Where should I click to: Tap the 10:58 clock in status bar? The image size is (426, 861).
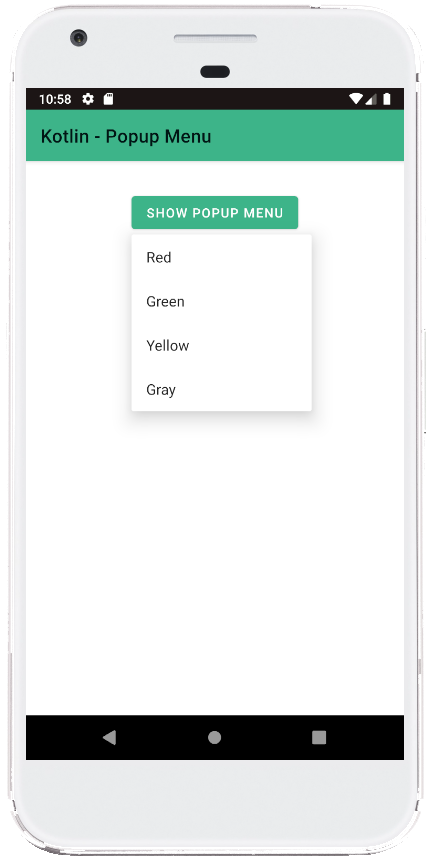(x=55, y=99)
